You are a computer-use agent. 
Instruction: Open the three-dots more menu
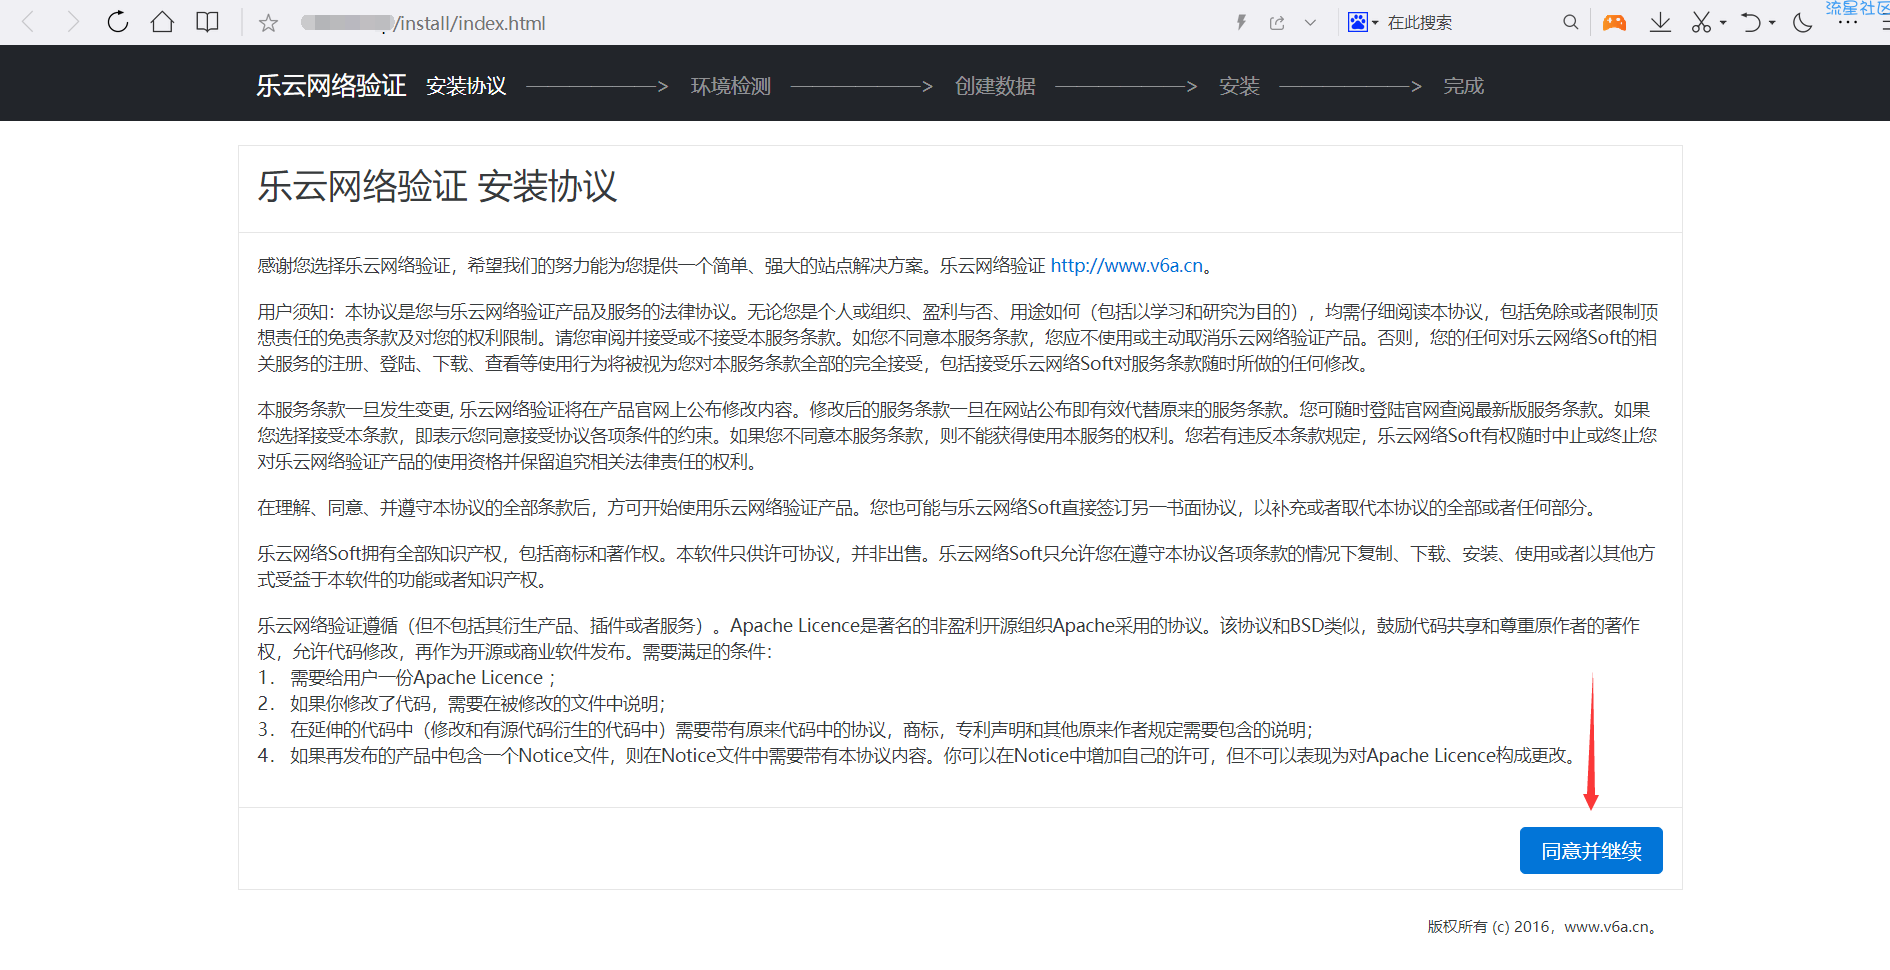(x=1847, y=22)
